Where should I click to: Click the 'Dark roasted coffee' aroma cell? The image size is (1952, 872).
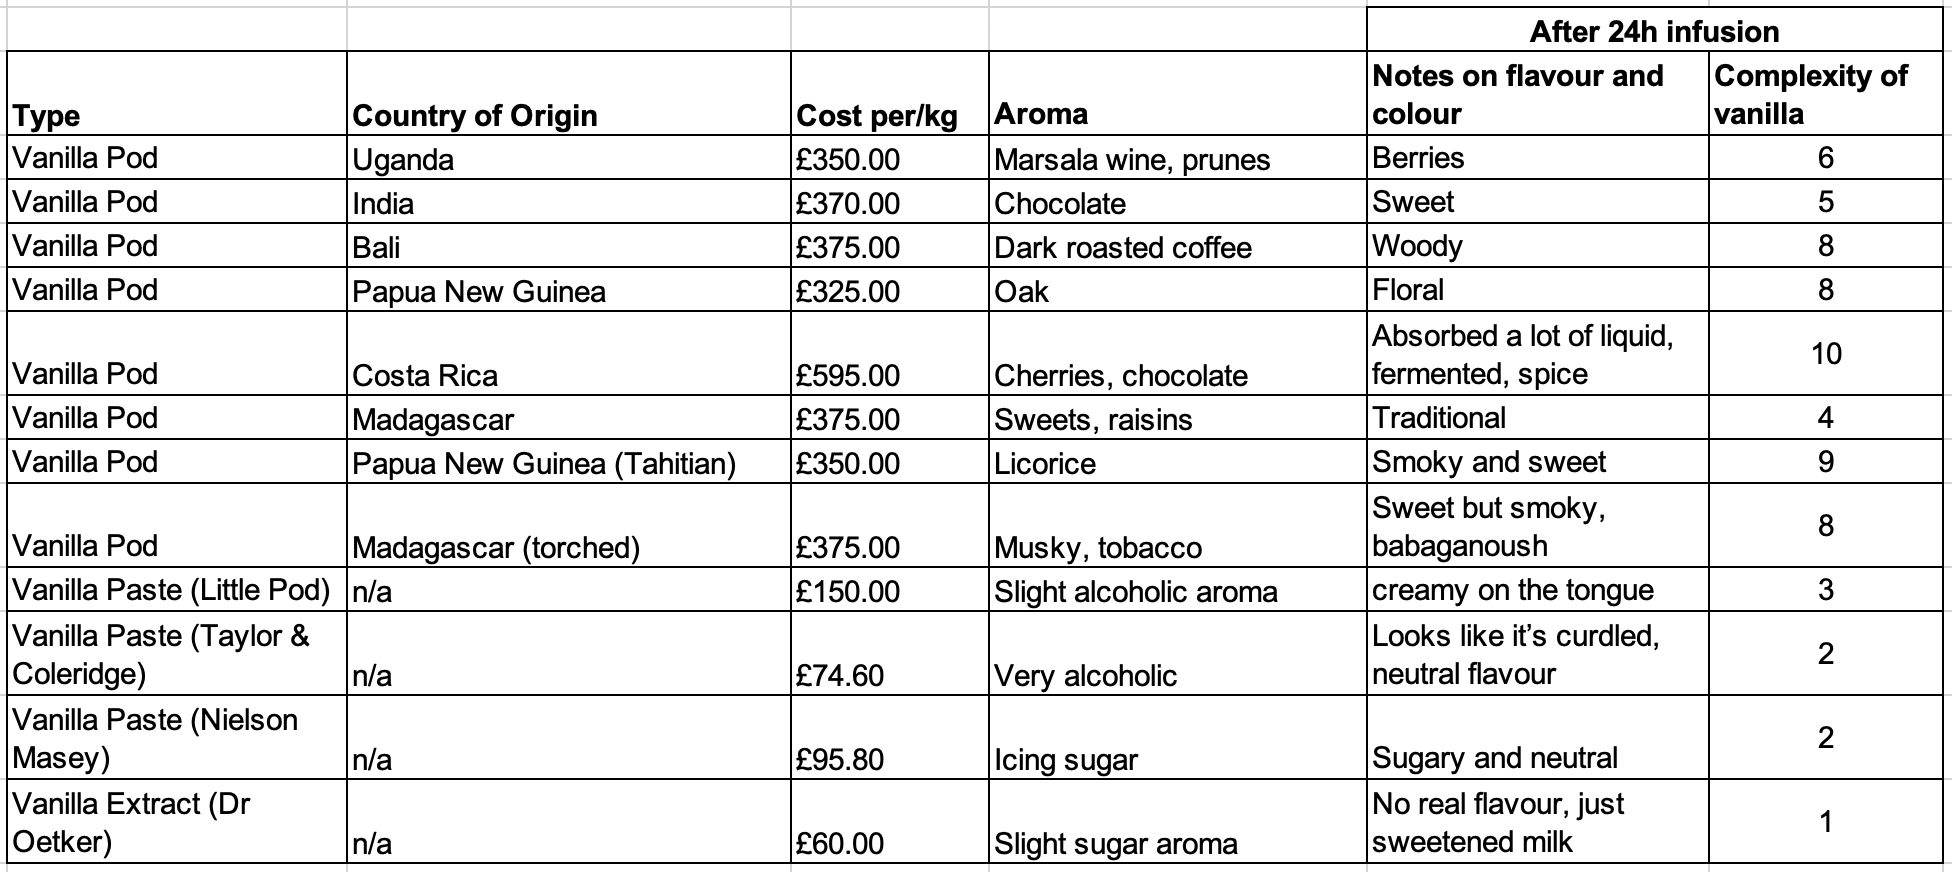[1177, 246]
